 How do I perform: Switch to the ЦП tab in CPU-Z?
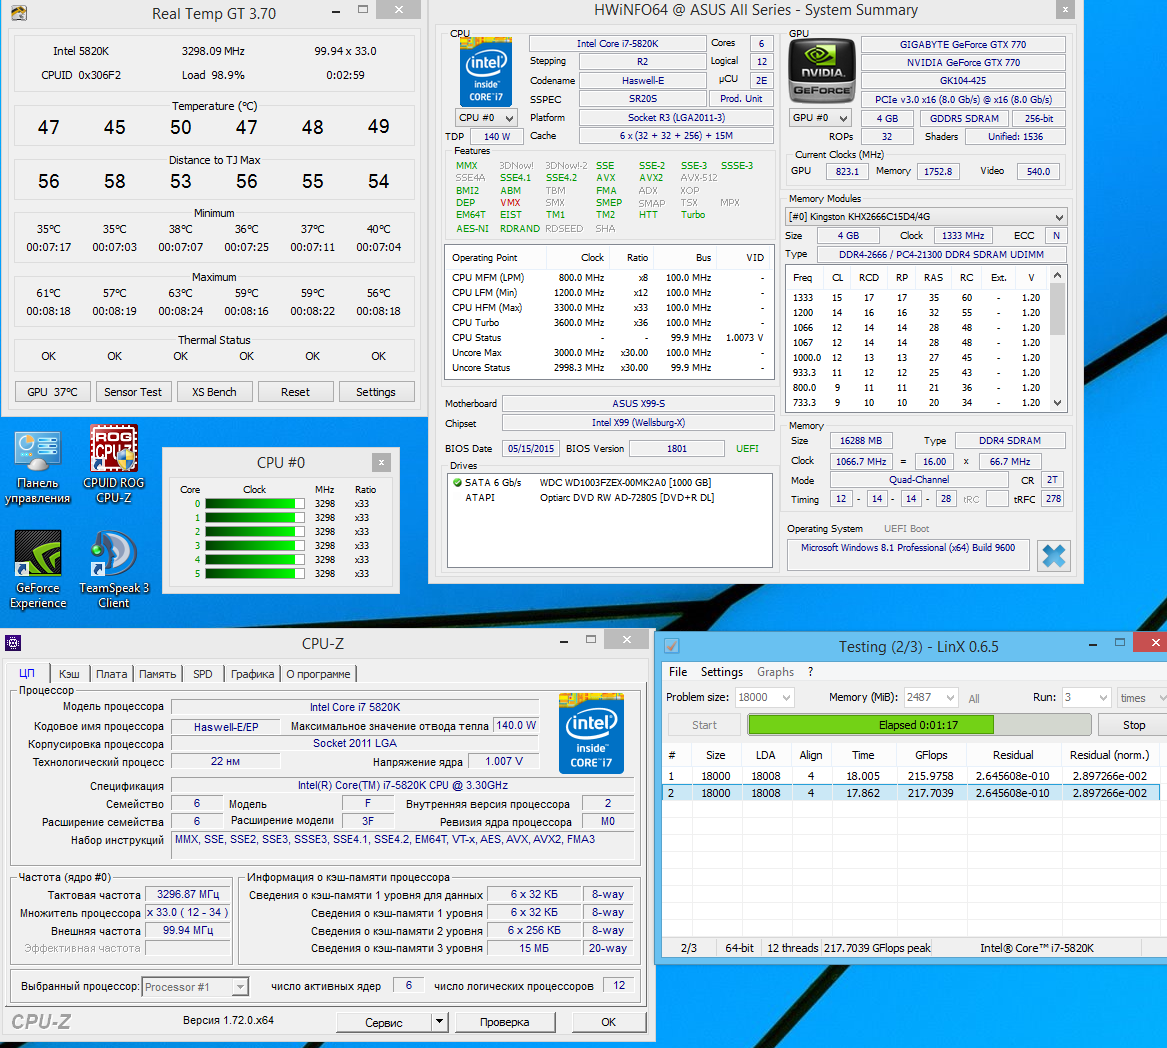point(27,673)
